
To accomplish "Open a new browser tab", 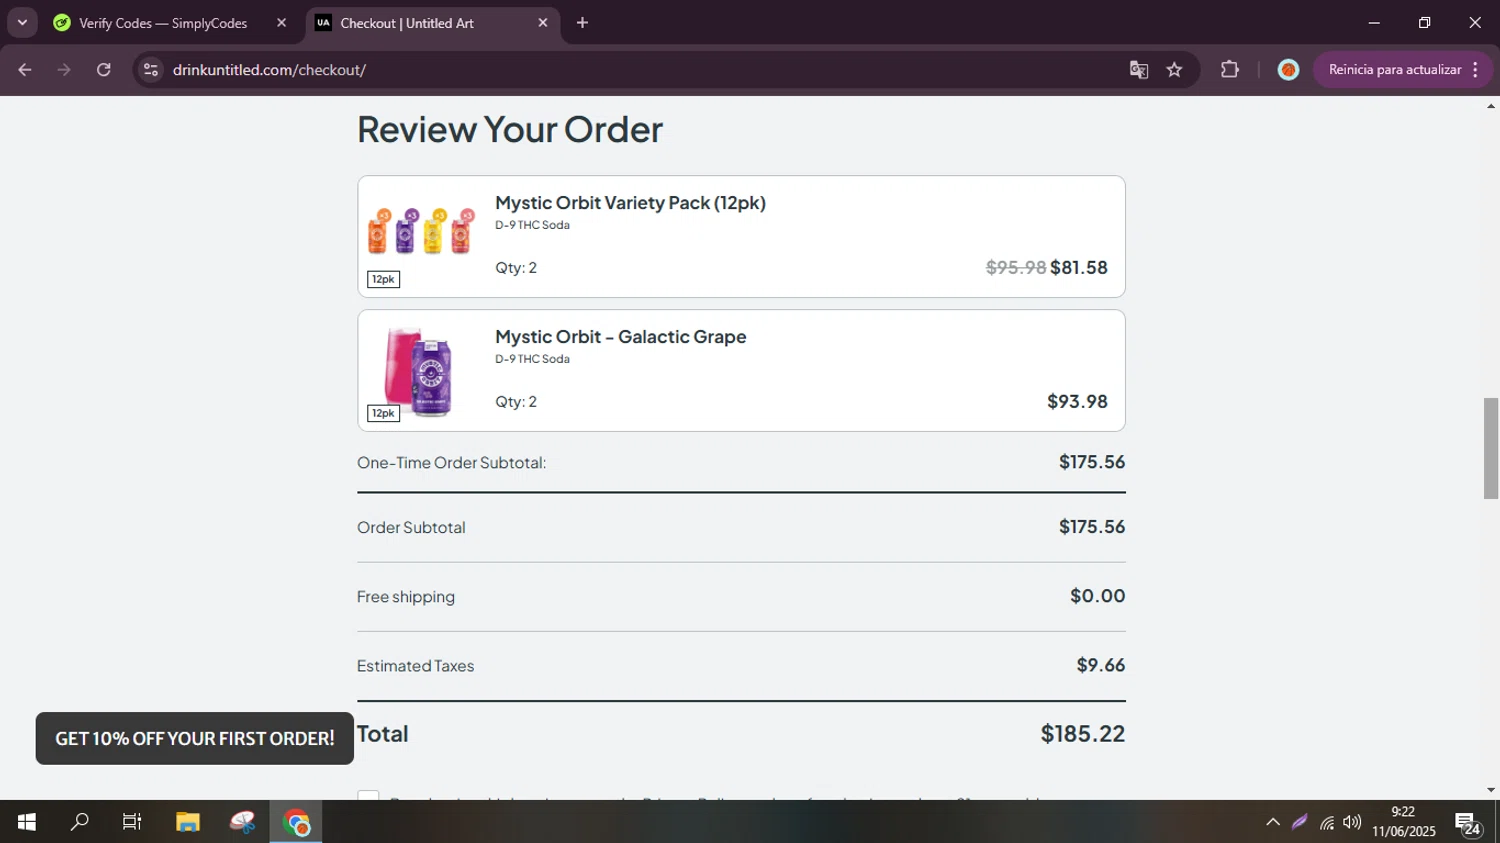I will (x=582, y=23).
